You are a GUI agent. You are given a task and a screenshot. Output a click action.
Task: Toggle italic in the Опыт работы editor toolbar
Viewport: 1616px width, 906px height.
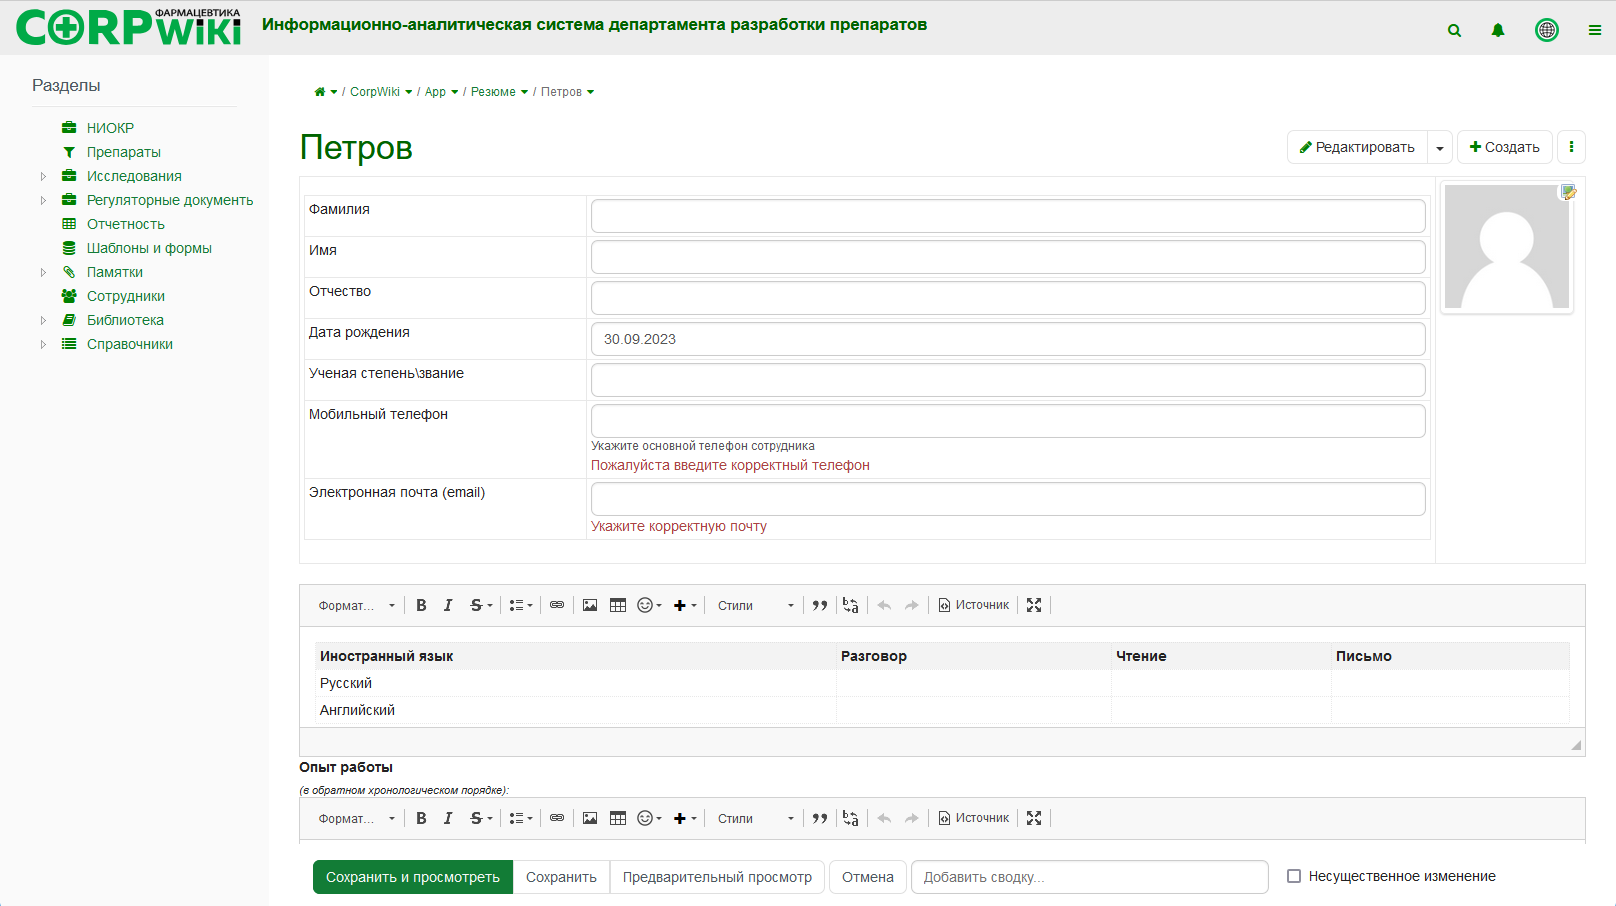tap(448, 818)
